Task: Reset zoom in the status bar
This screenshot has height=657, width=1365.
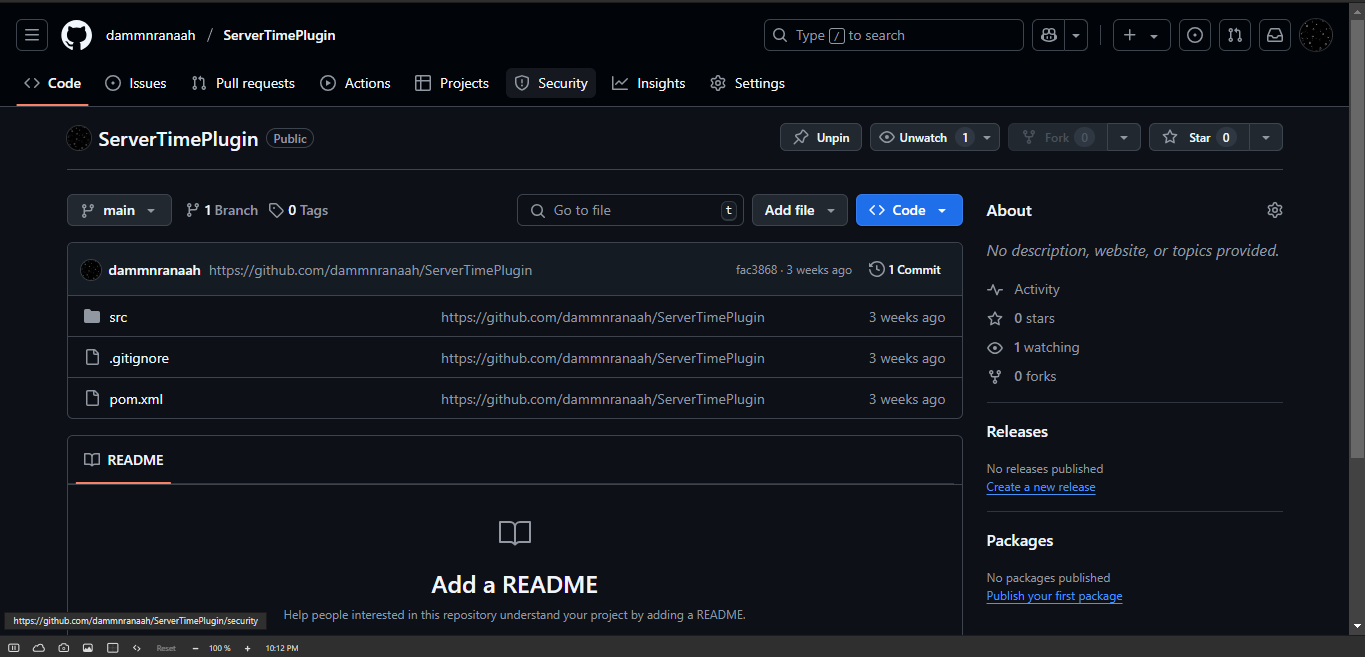Action: pos(166,648)
